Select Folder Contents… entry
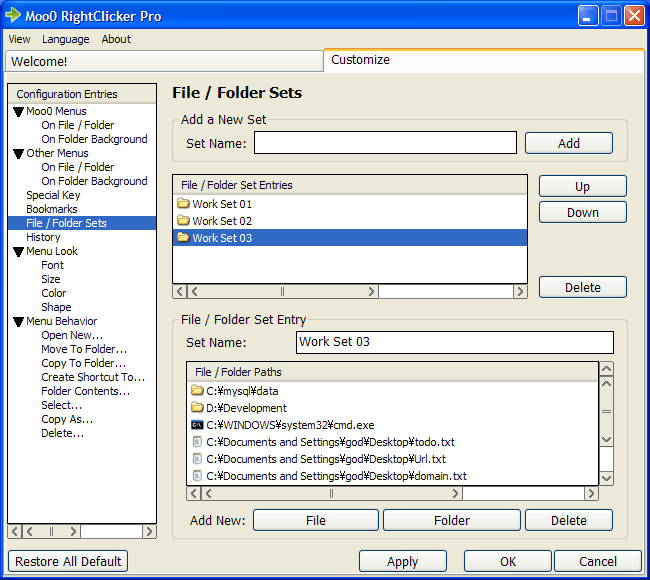This screenshot has width=650, height=580. 85,391
